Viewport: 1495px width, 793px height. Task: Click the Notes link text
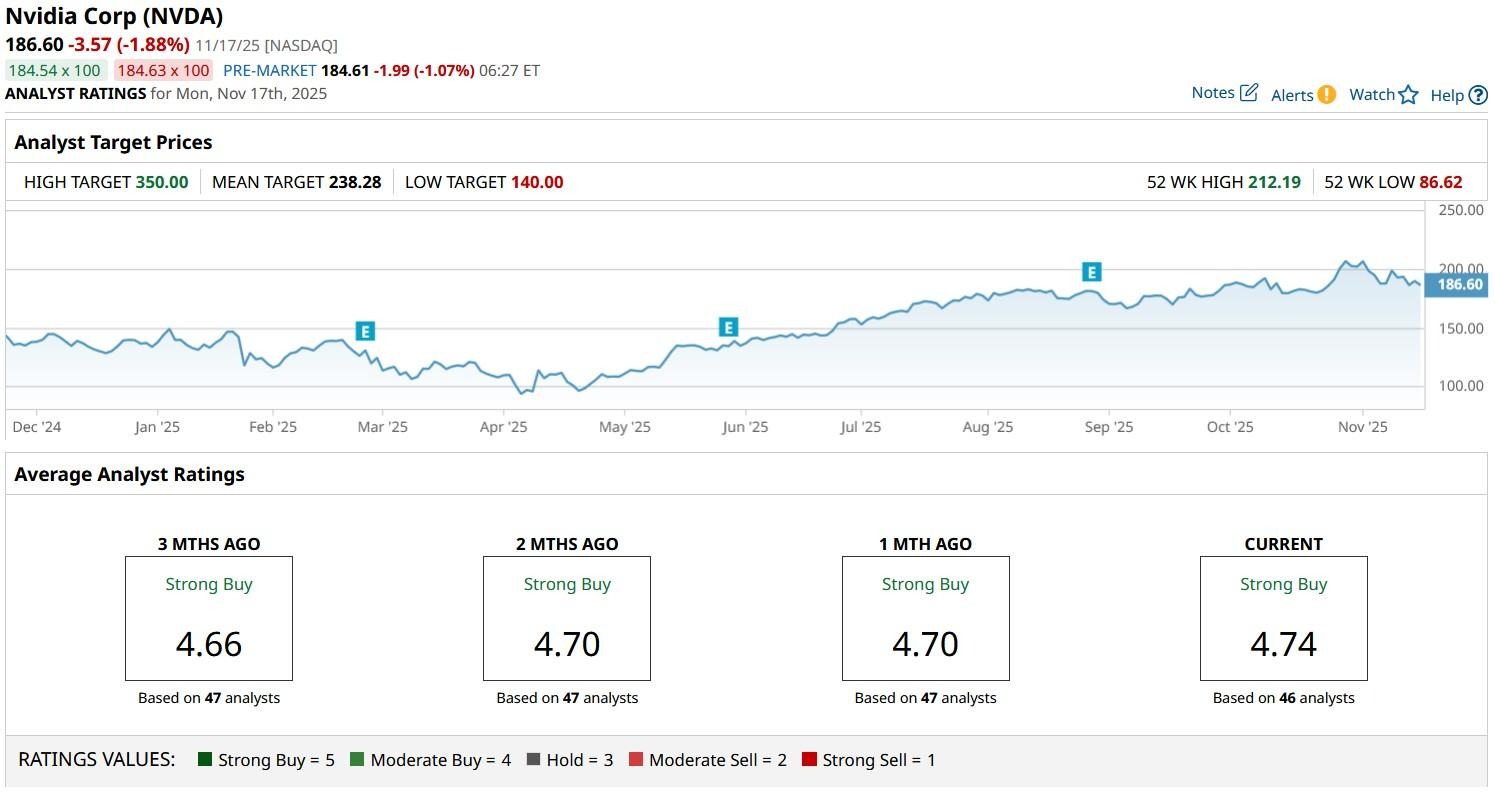1213,93
